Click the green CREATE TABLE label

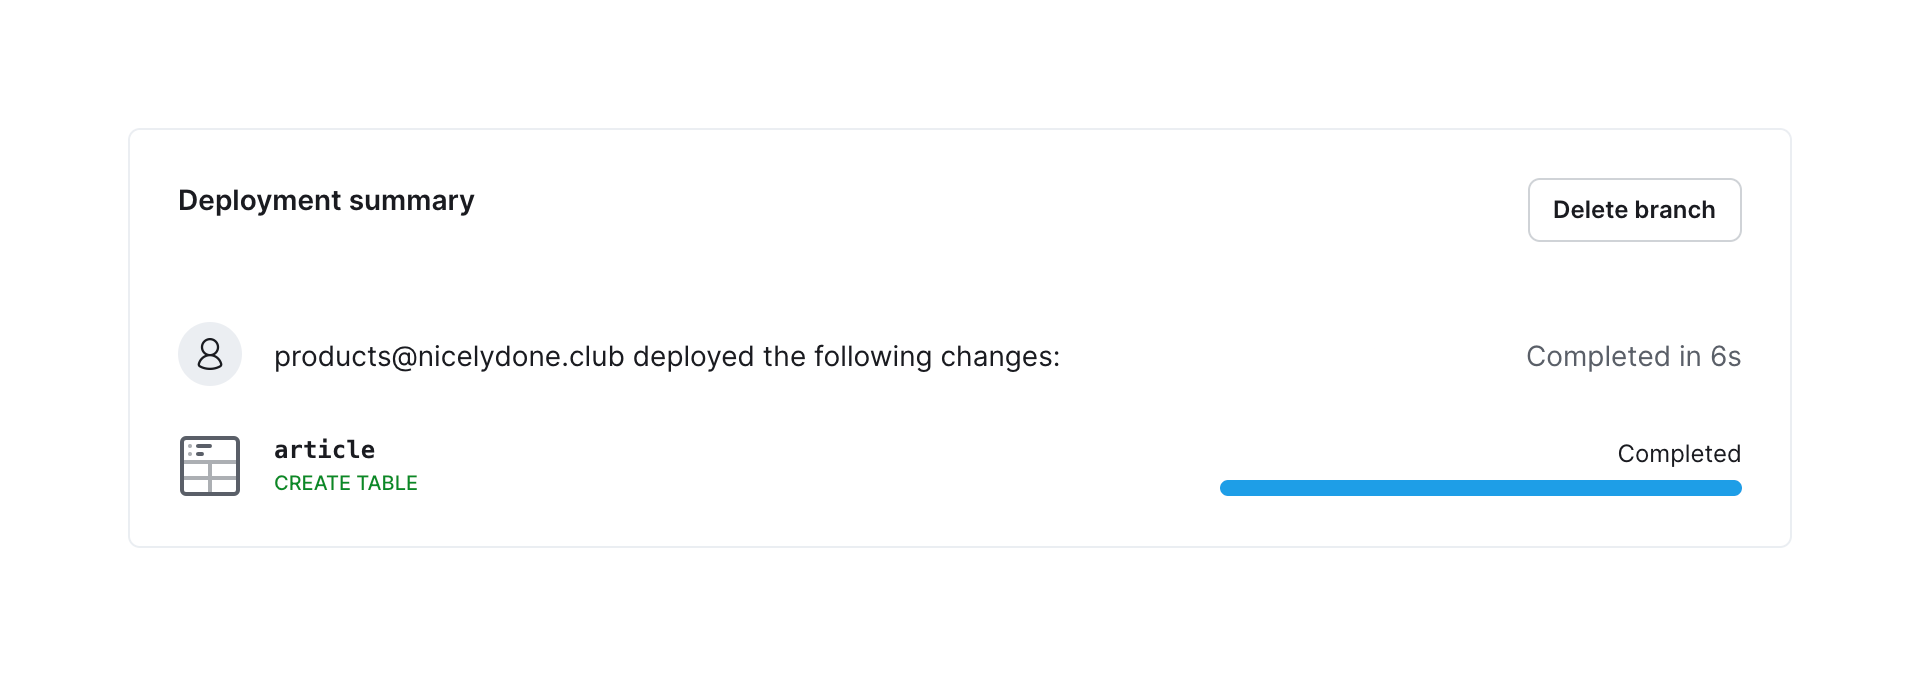point(346,483)
